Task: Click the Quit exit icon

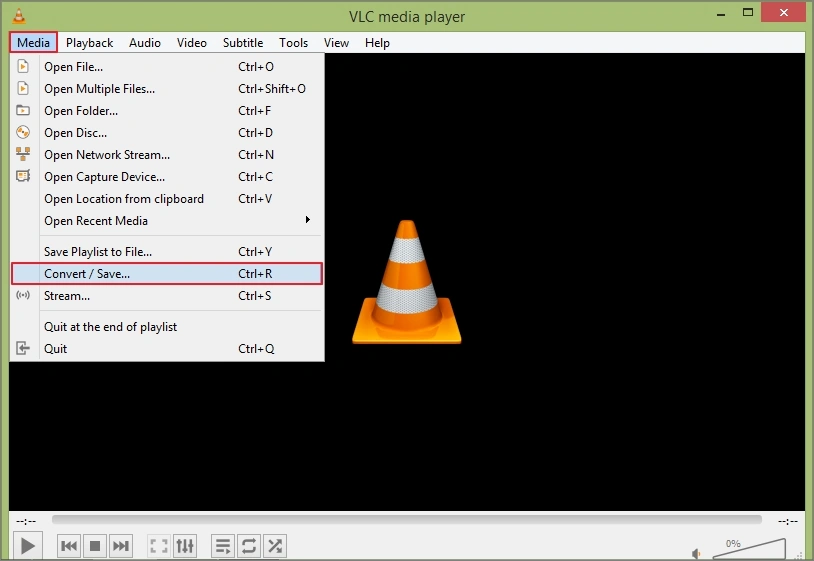Action: click(x=23, y=348)
